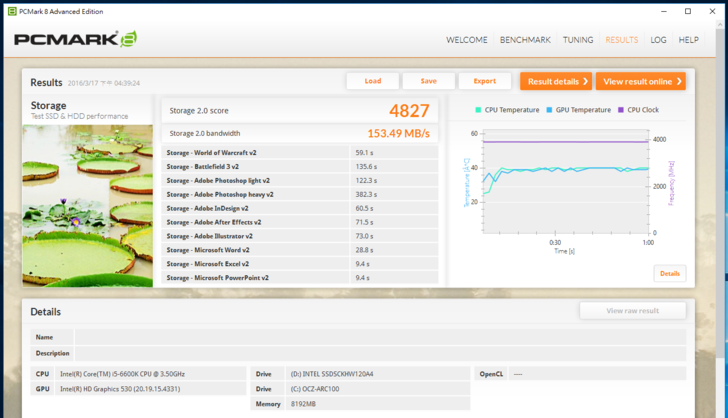Viewport: 728px width, 418px height.
Task: Open the HELP tab
Action: [x=689, y=40]
